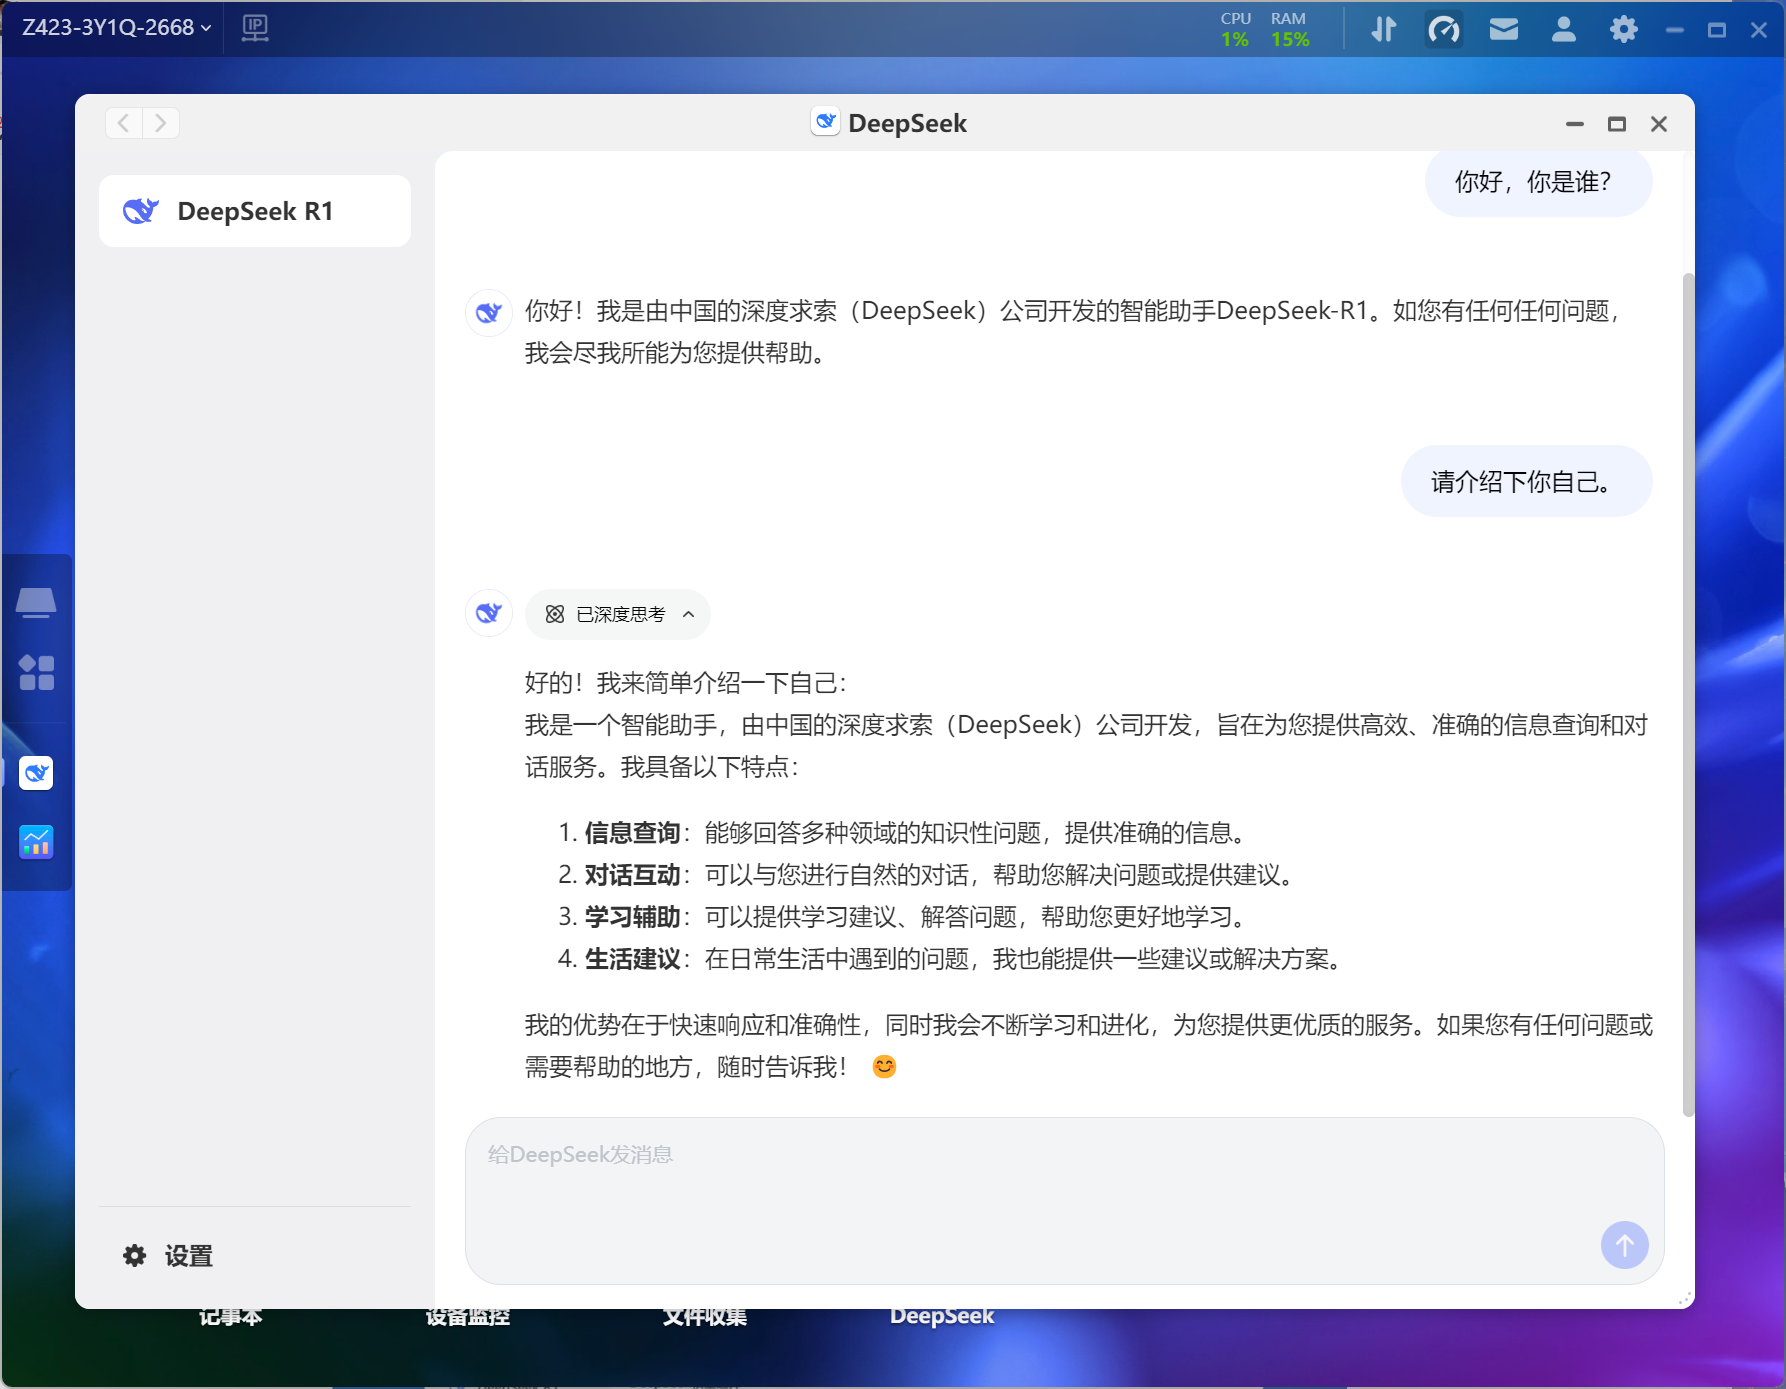1786x1389 pixels.
Task: Click the 对话互动 list item
Action: (x=926, y=875)
